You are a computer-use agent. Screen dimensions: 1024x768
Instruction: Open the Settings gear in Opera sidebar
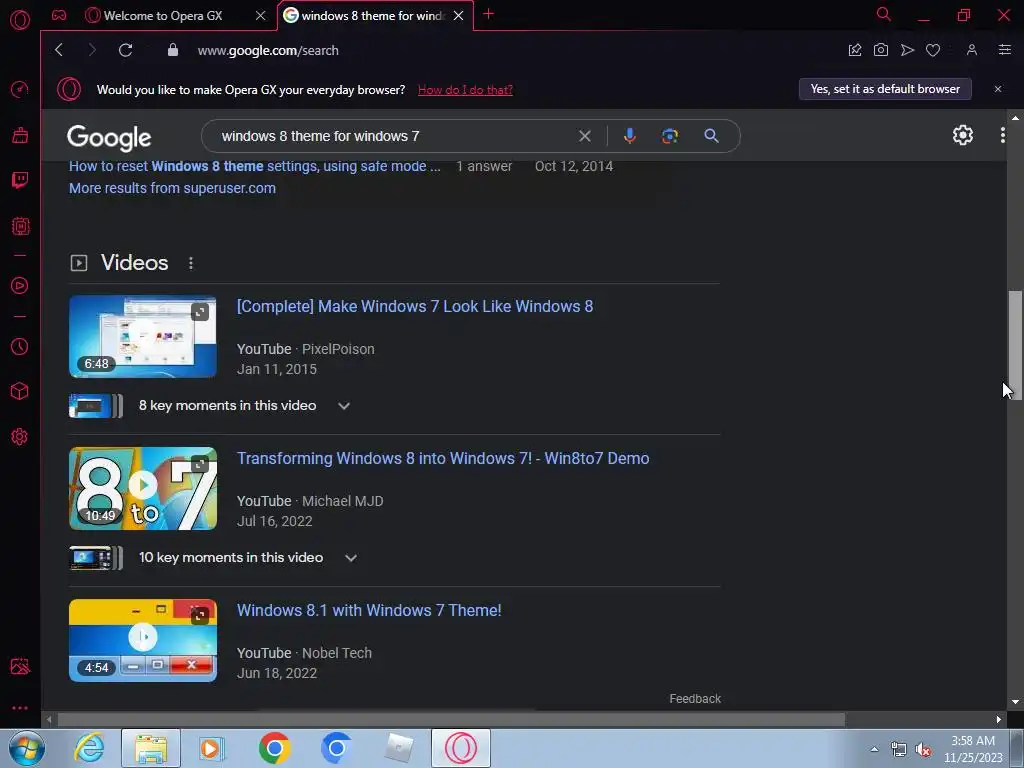tap(20, 436)
